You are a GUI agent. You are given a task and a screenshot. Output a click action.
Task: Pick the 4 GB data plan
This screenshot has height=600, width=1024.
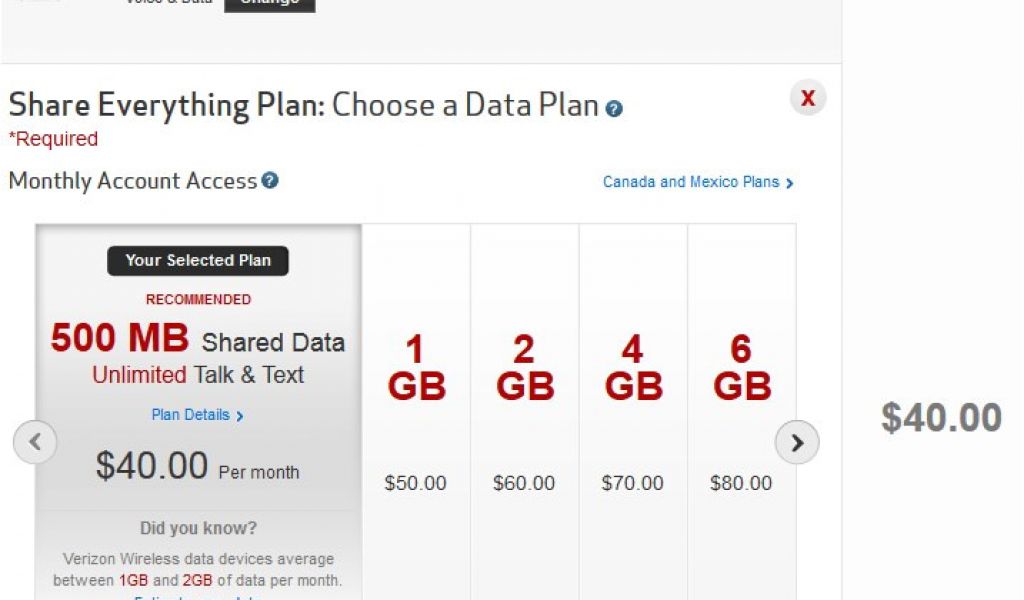633,368
